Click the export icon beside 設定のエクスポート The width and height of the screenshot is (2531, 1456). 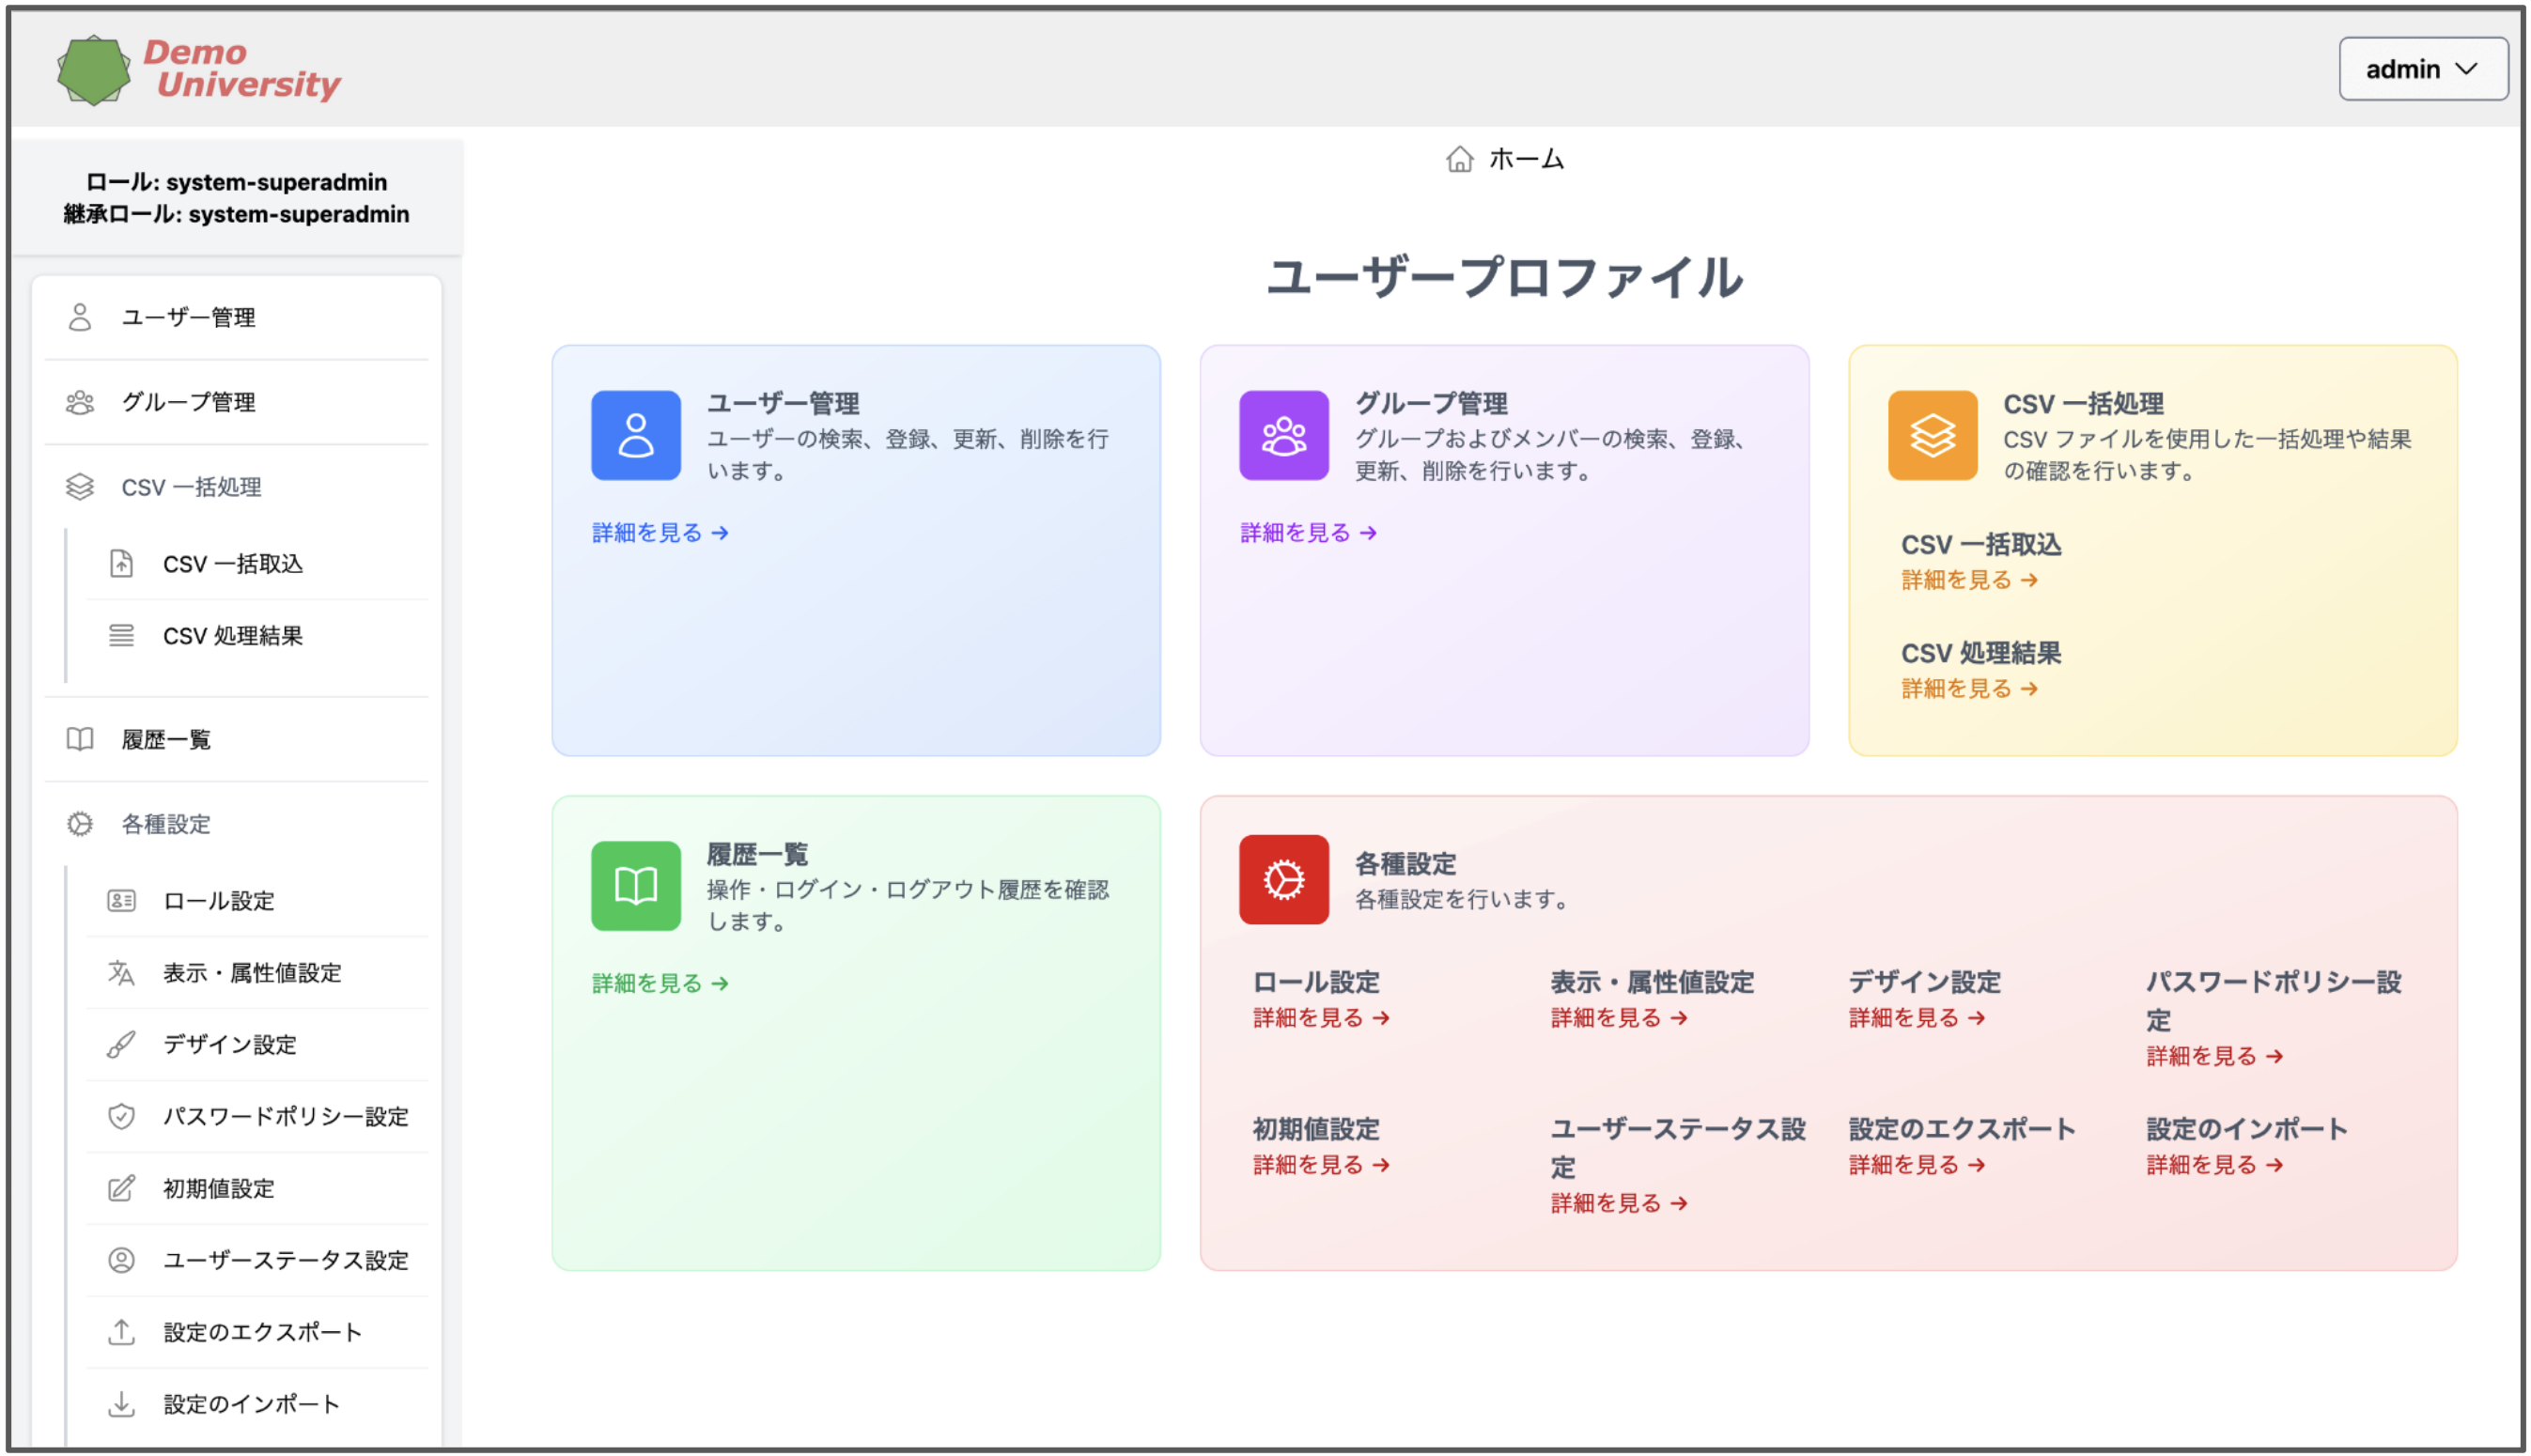(x=121, y=1331)
